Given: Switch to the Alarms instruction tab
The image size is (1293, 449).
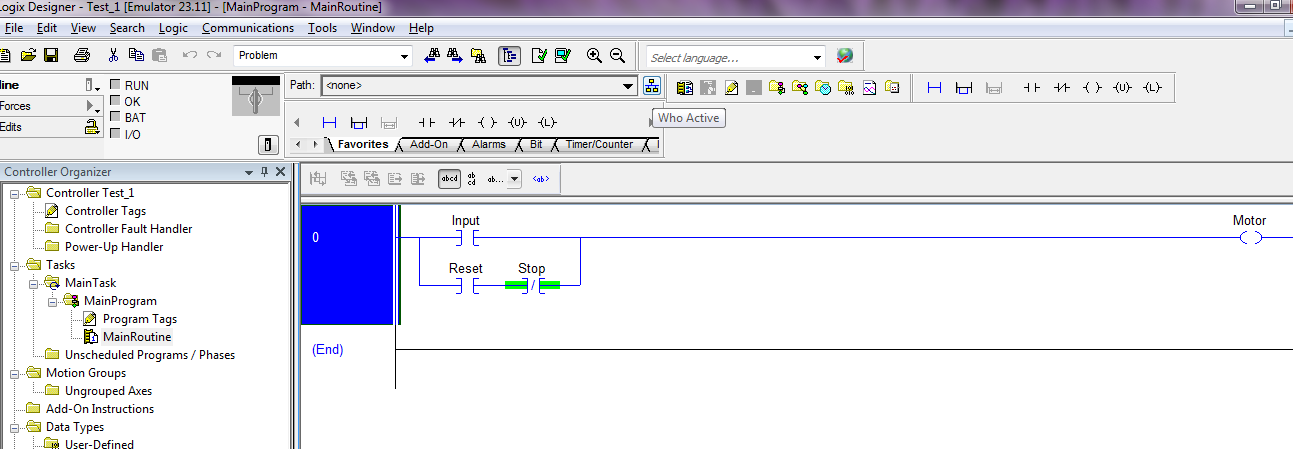Looking at the screenshot, I should 489,145.
